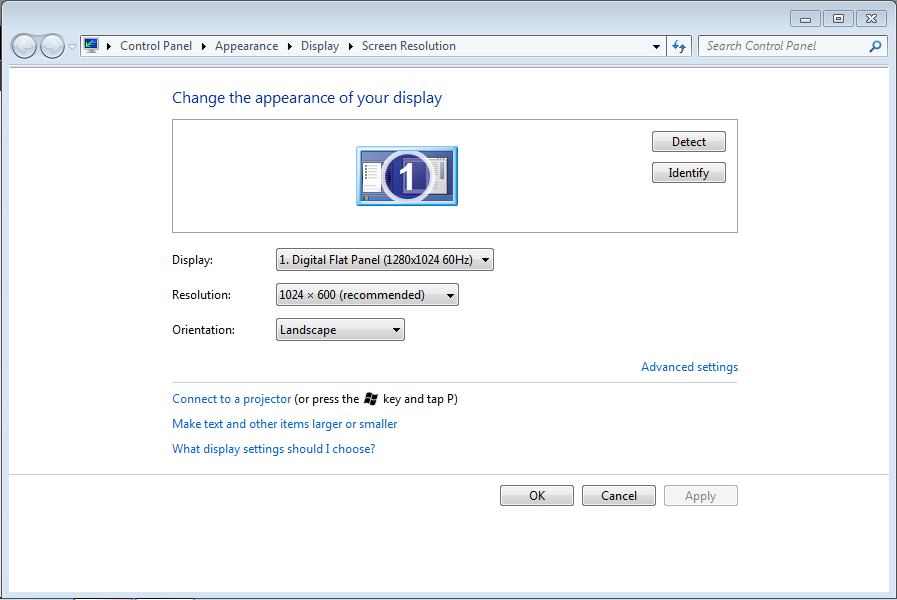Click the 'Orientation:' label
The width and height of the screenshot is (897, 600).
[x=204, y=330]
